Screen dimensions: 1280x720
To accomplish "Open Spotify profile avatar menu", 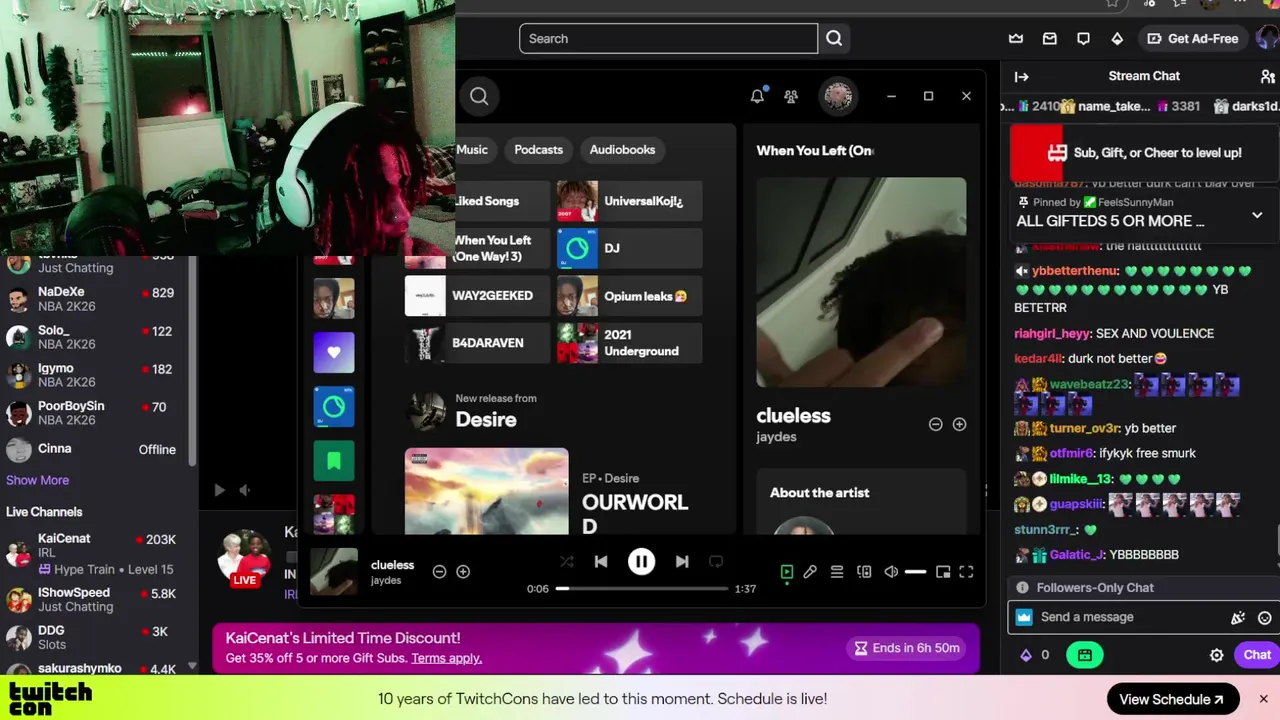I will tap(838, 96).
